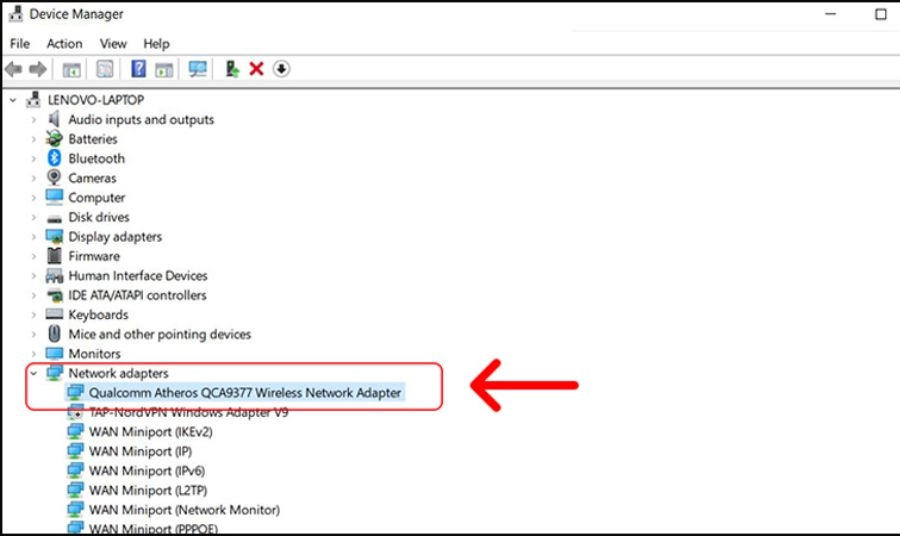Open Properties toolbar icon

point(104,69)
